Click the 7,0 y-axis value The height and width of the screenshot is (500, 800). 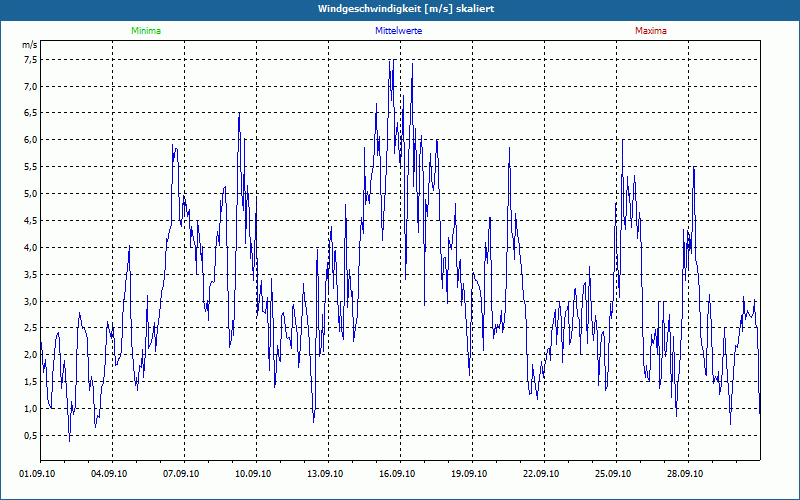point(31,86)
